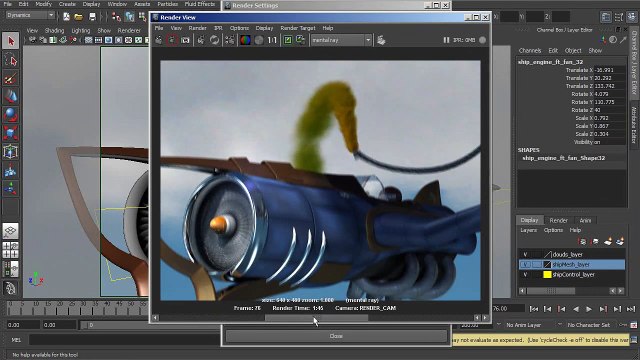
Task: Render region icon in Render View
Action: click(172, 40)
